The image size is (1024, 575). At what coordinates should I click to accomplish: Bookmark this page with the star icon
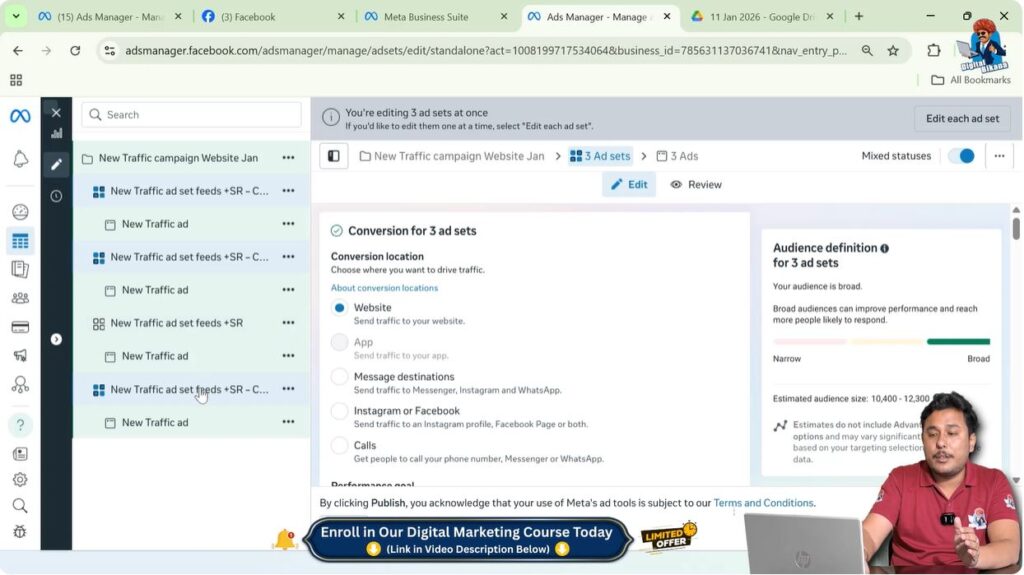pos(893,50)
